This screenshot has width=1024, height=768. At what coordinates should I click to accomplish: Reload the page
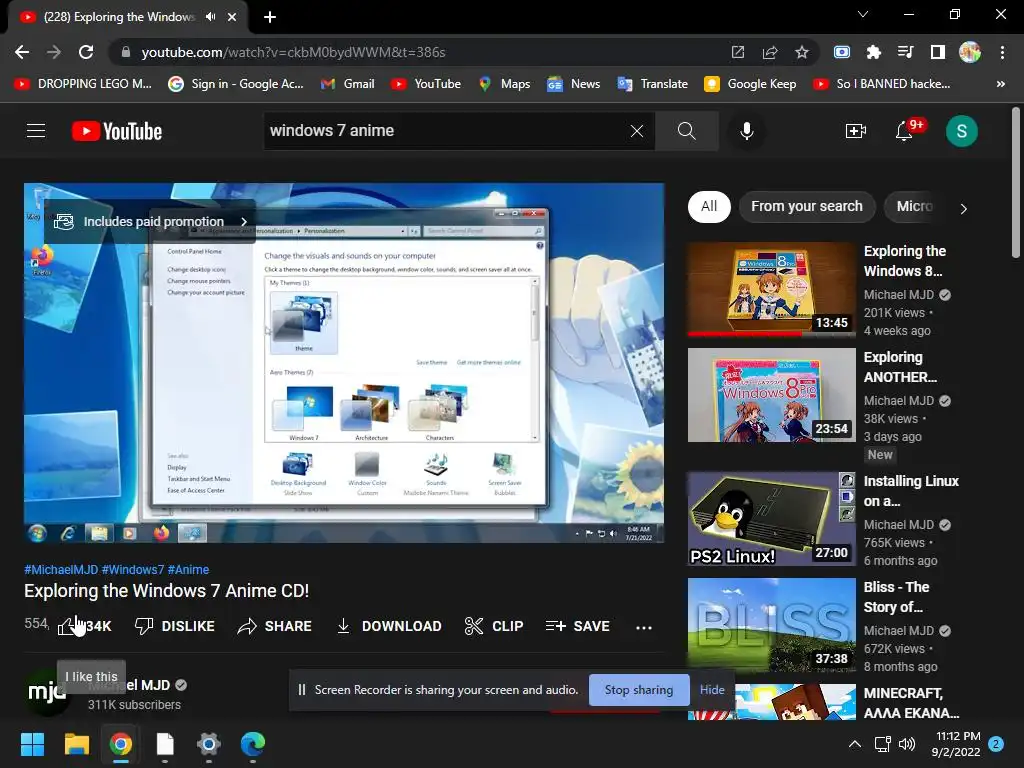(86, 52)
